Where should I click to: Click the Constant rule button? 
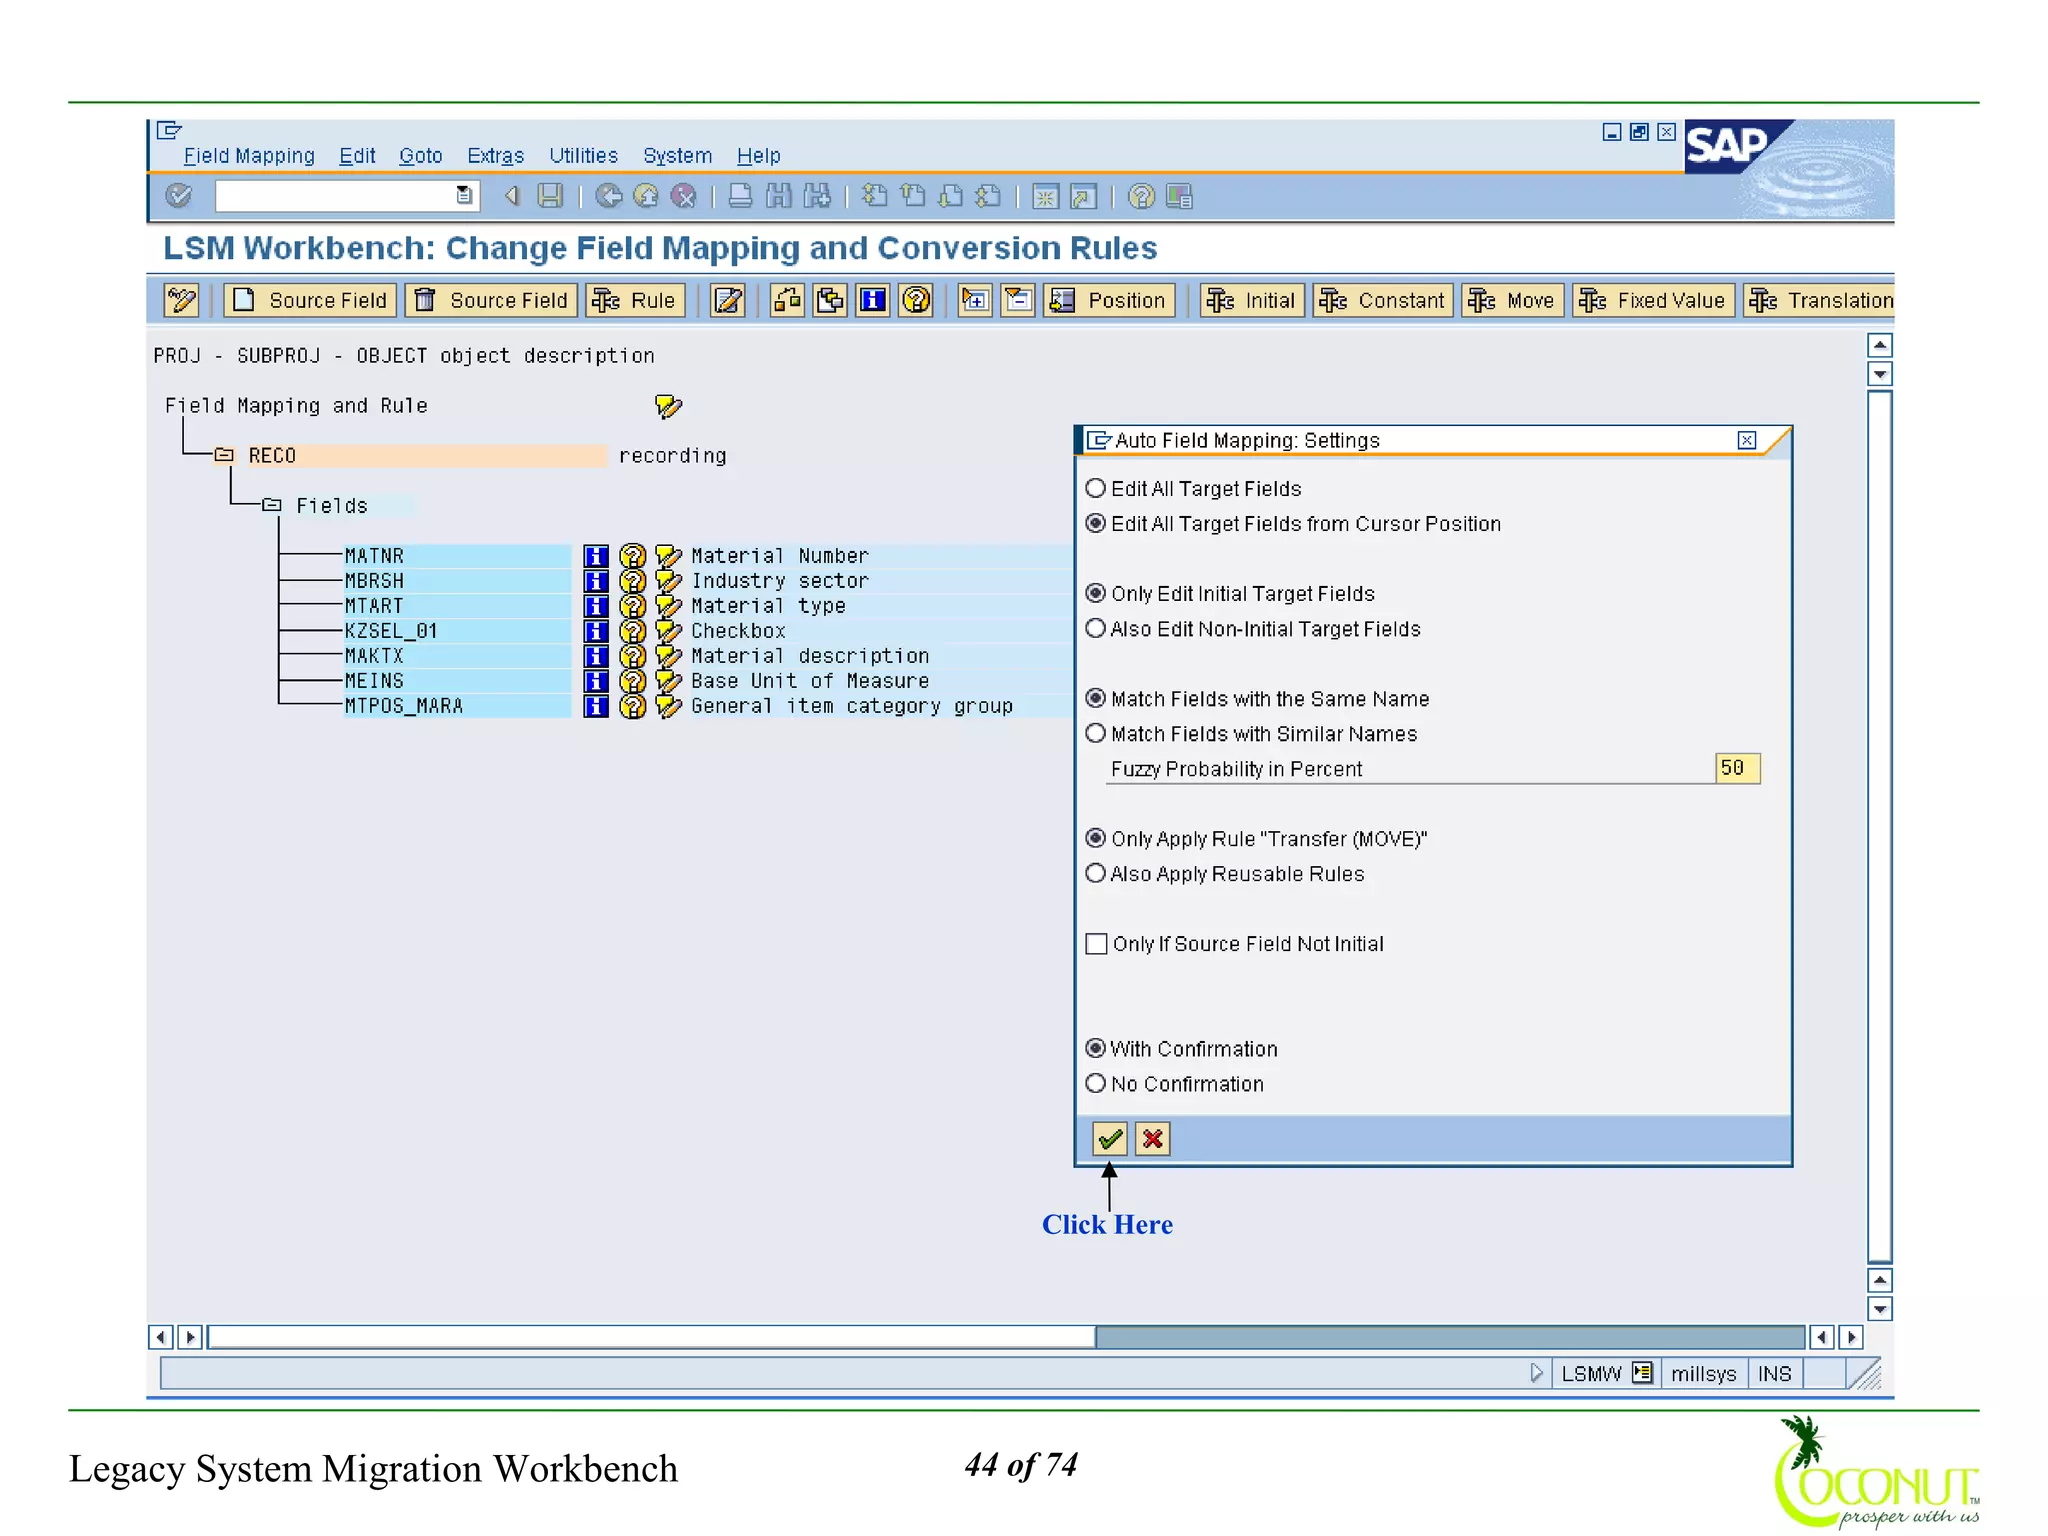click(x=1383, y=300)
